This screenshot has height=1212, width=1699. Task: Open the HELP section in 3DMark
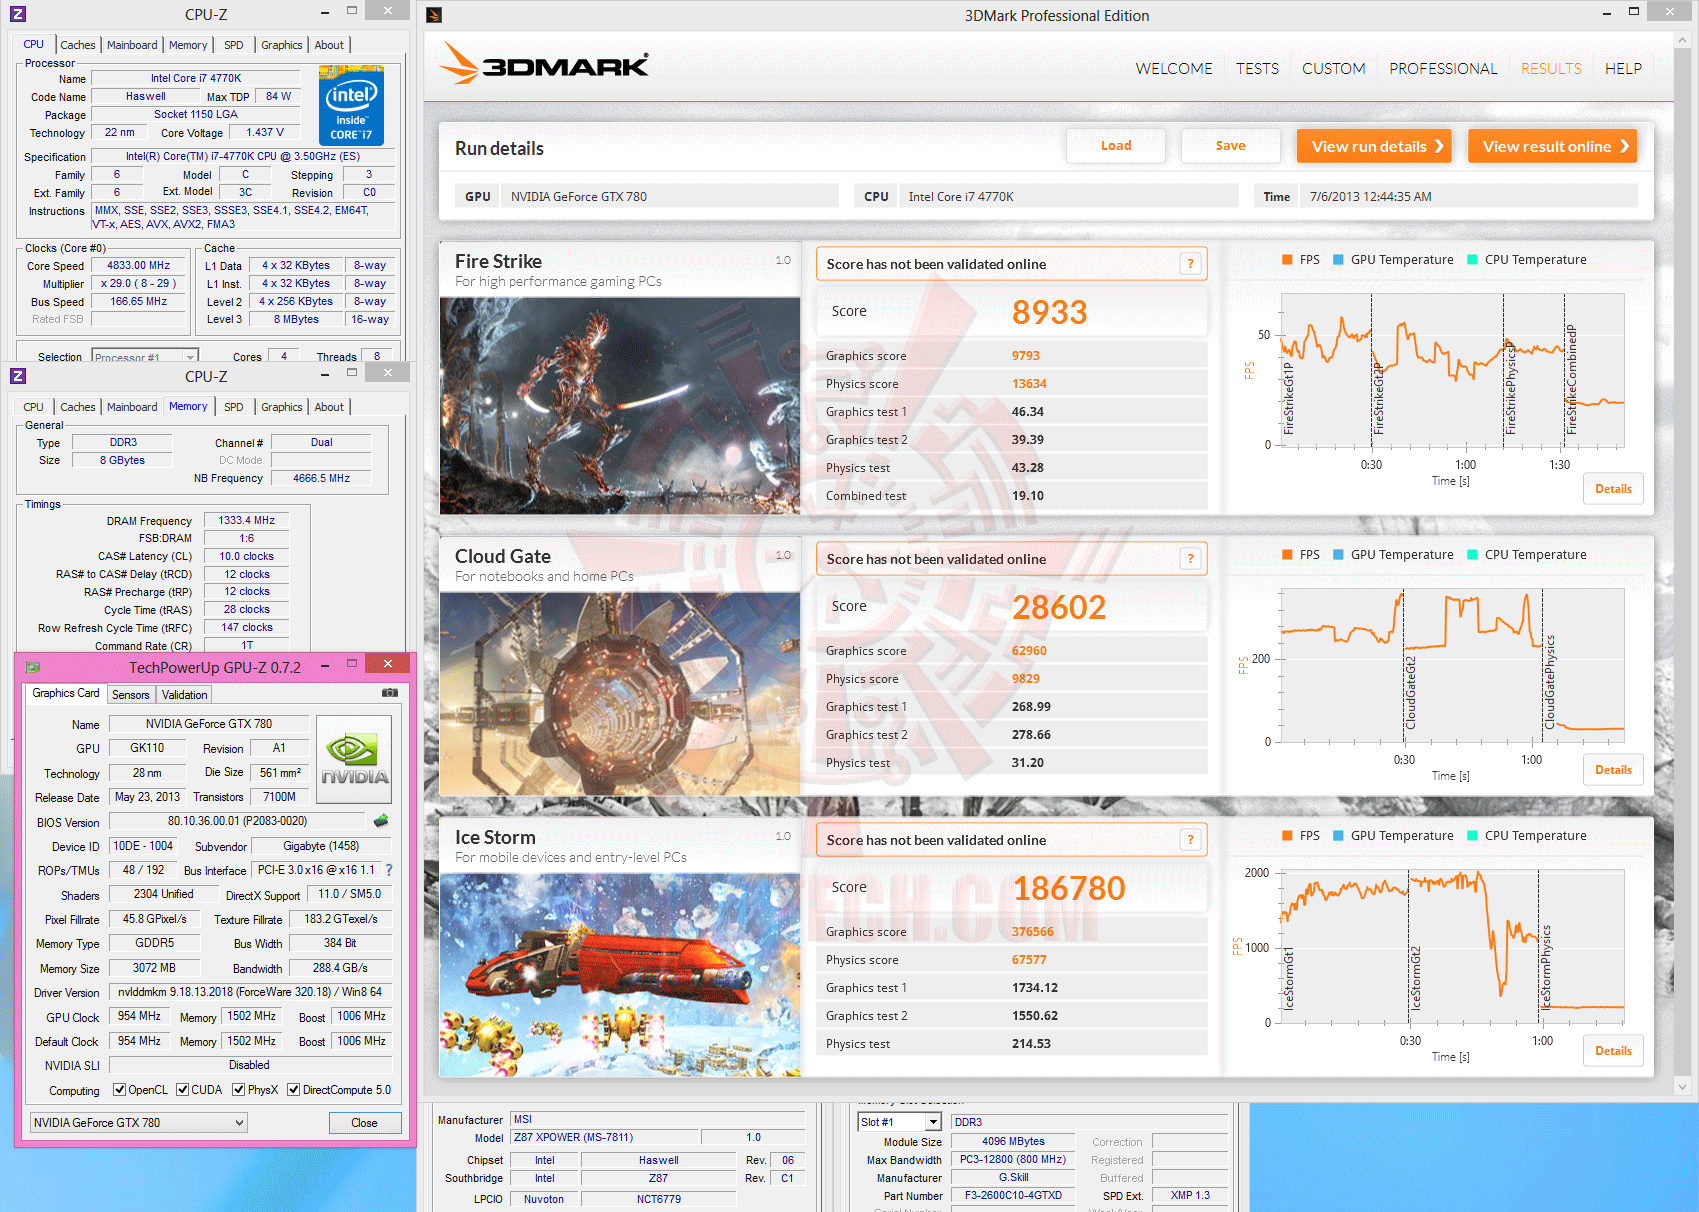click(1623, 69)
